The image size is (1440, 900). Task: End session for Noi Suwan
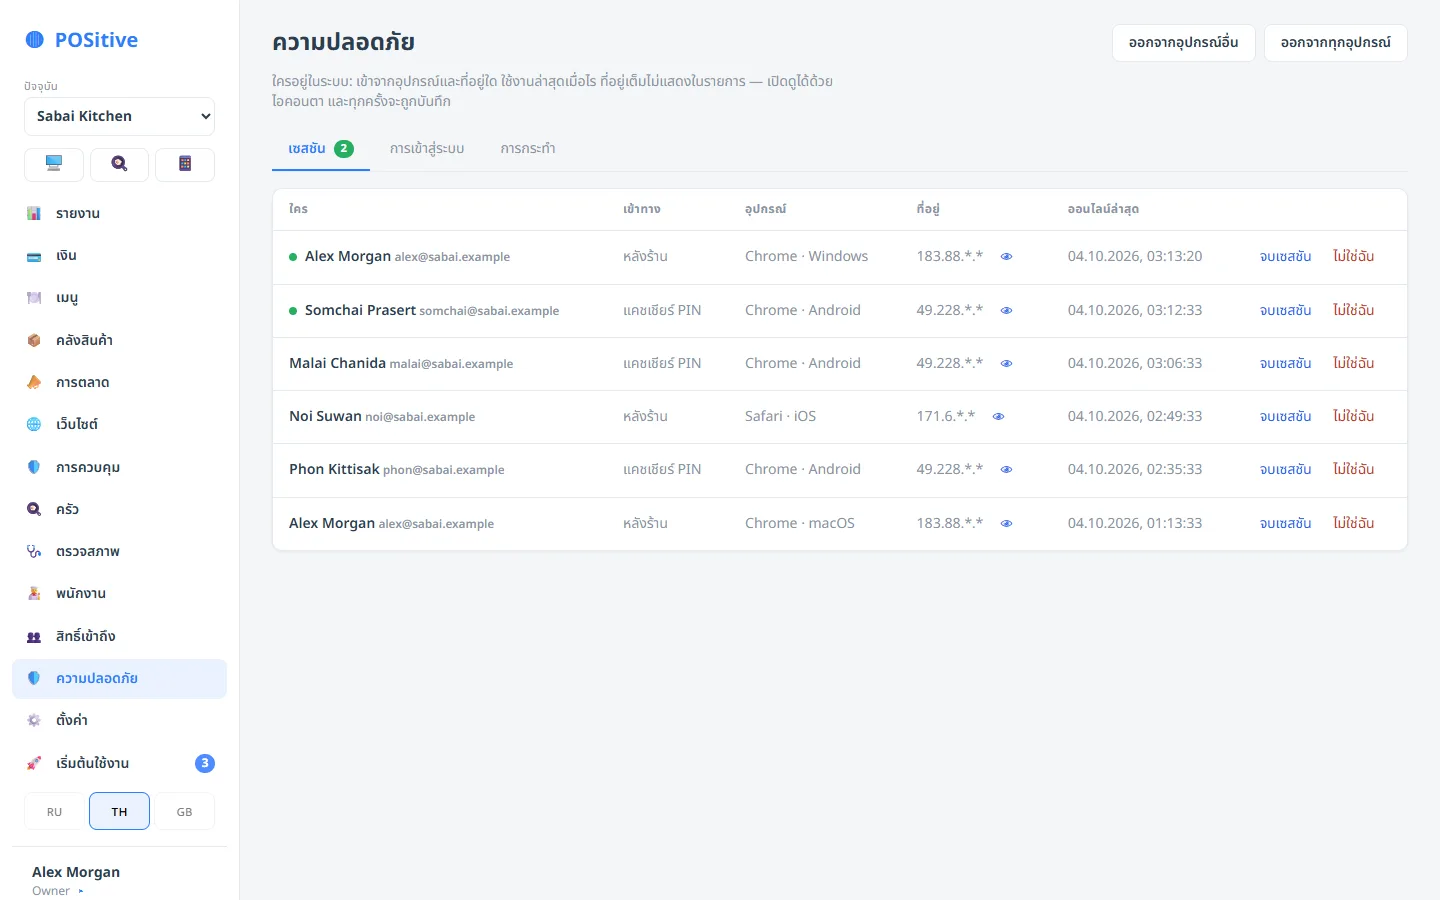coord(1285,417)
